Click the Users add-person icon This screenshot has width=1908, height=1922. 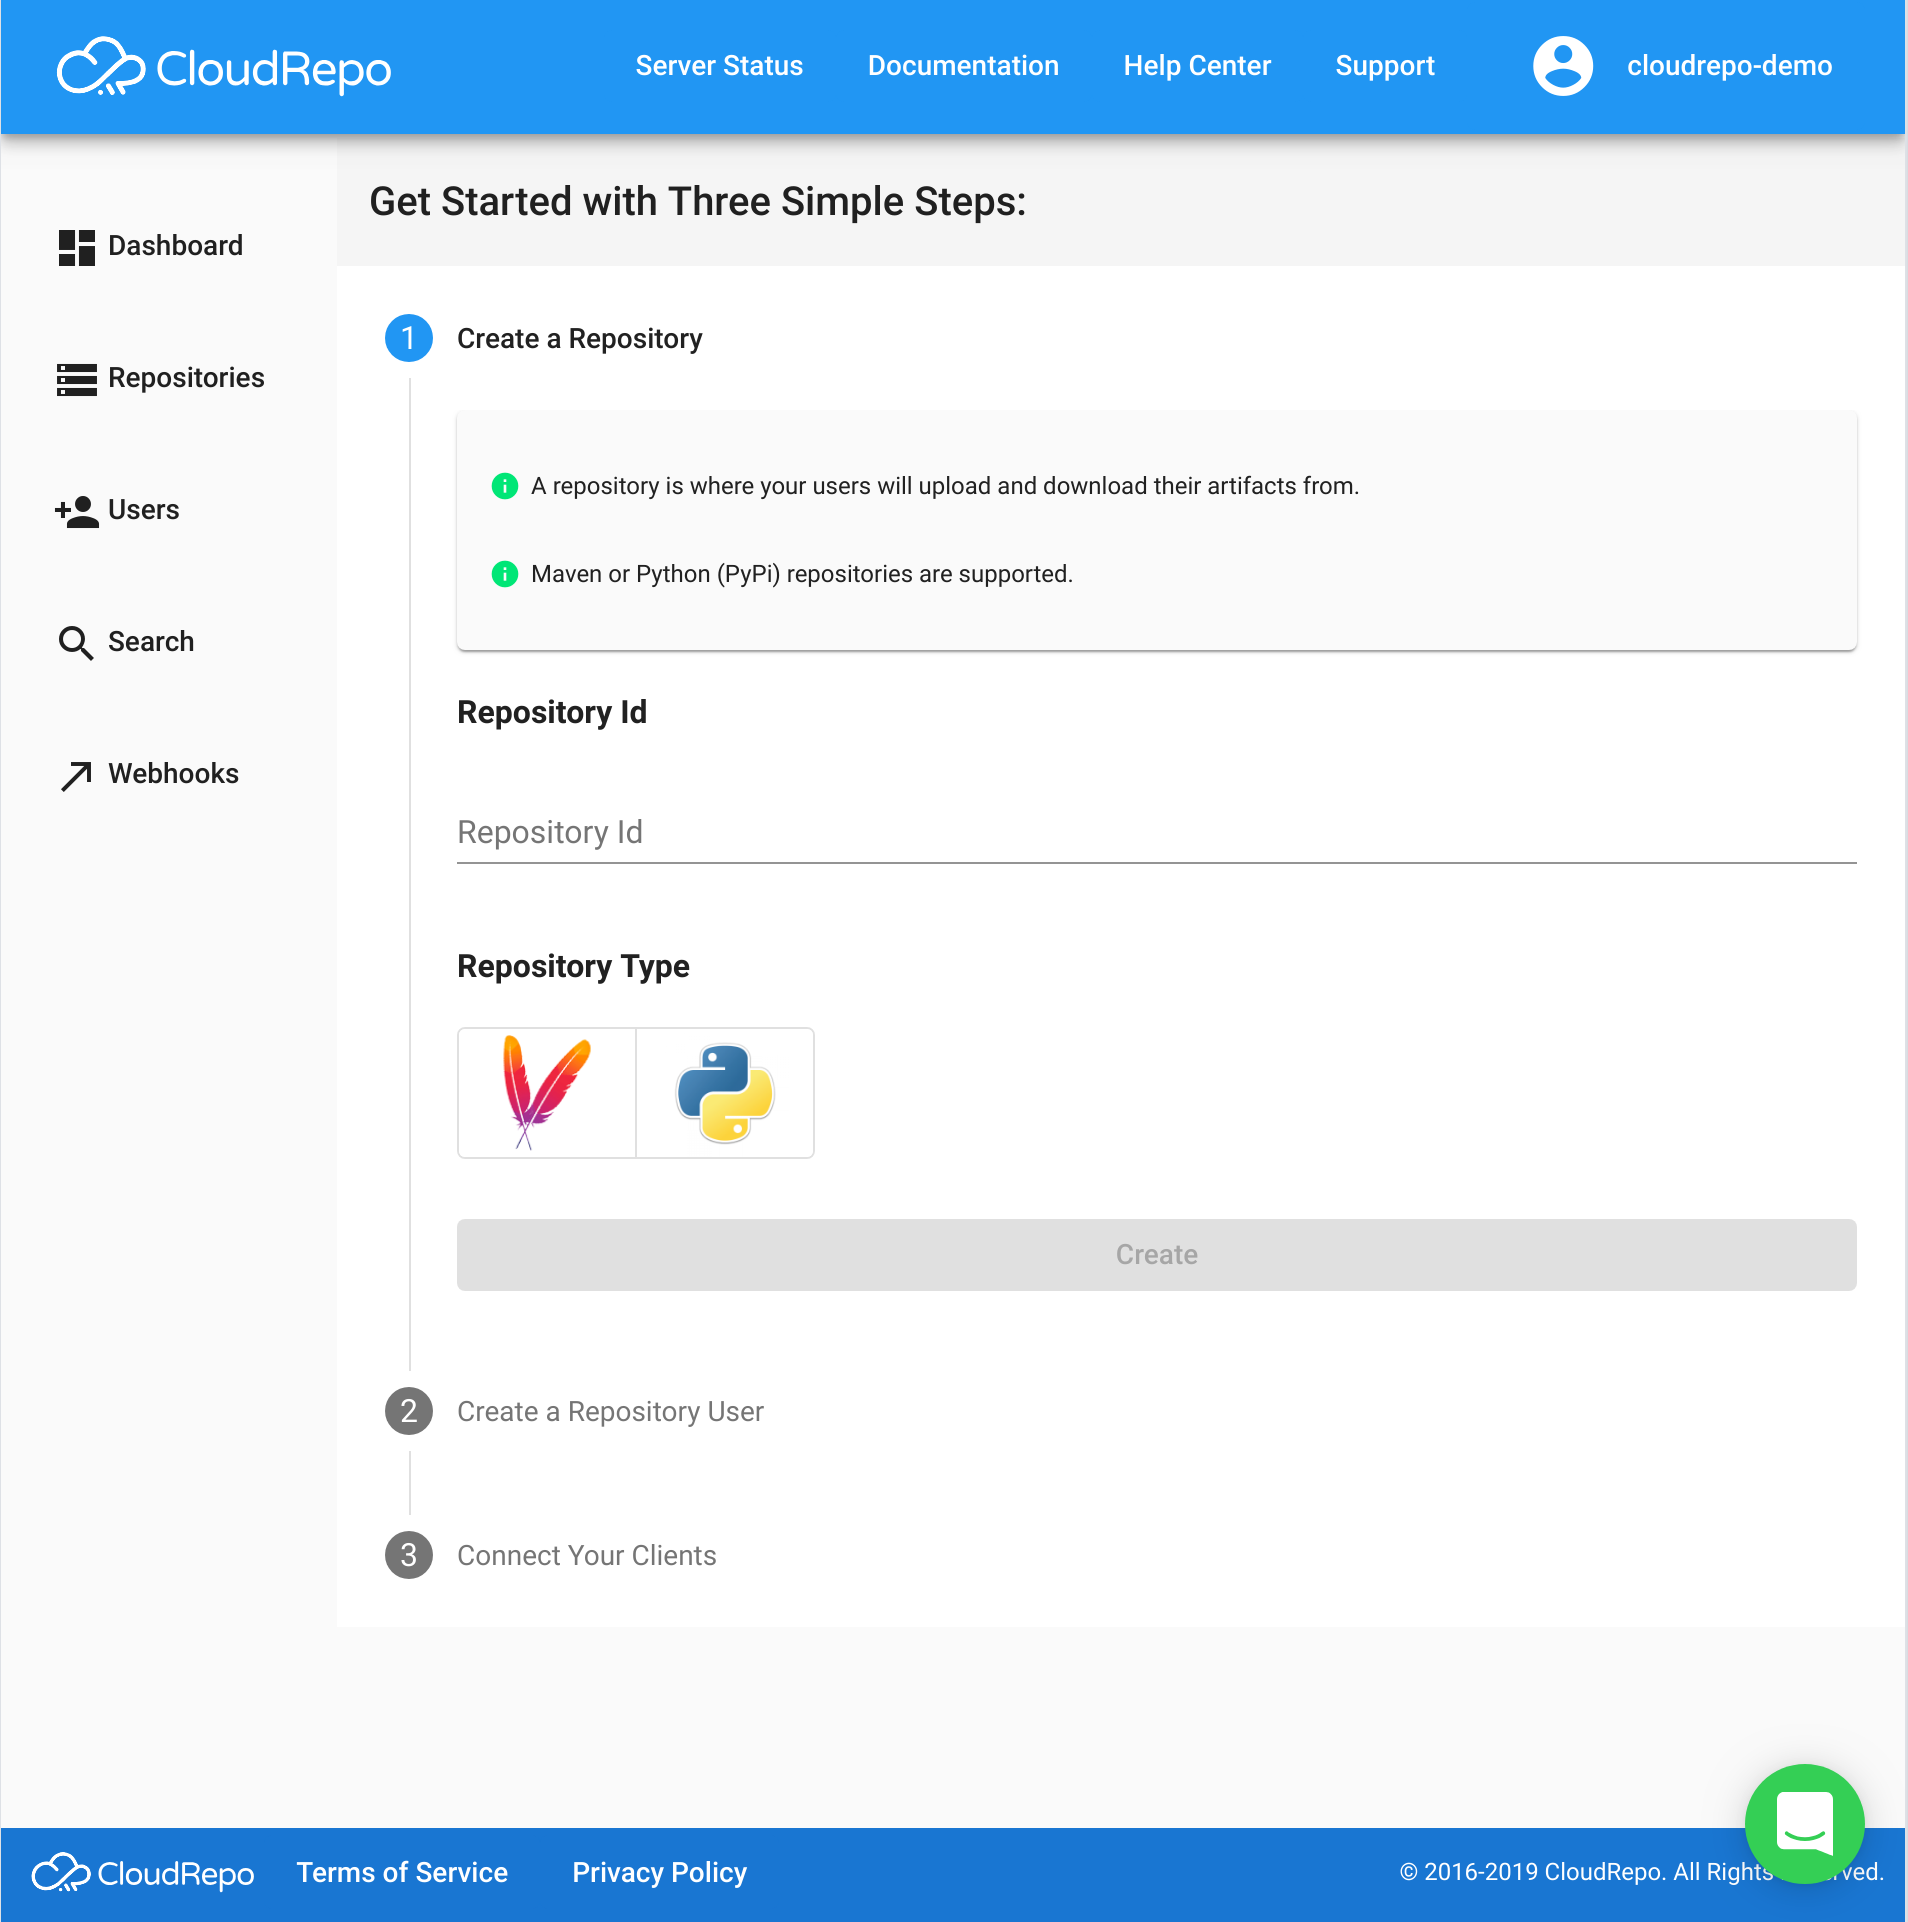tap(77, 511)
